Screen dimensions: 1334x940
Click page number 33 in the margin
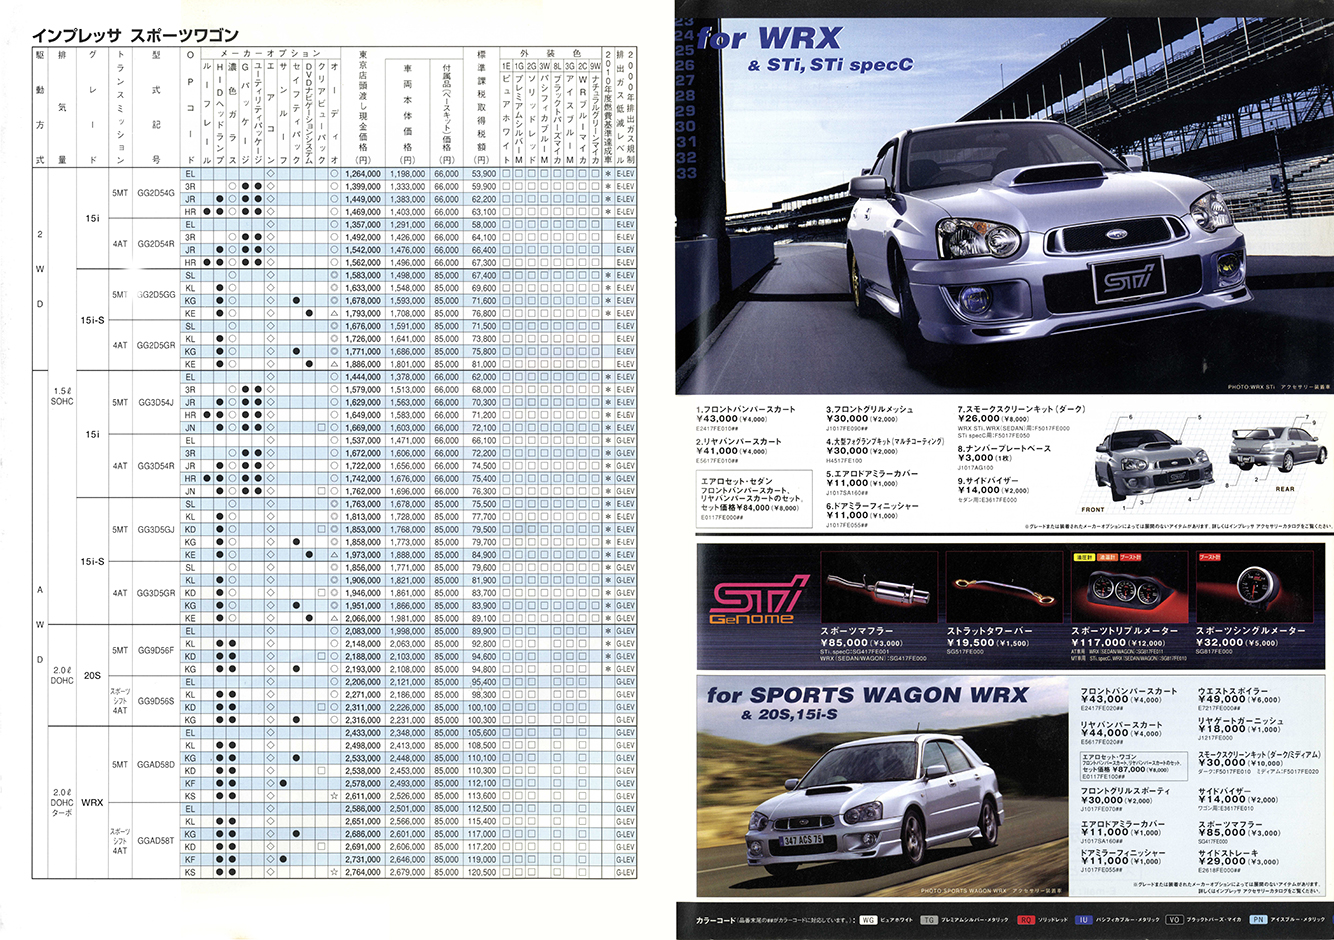coord(686,174)
